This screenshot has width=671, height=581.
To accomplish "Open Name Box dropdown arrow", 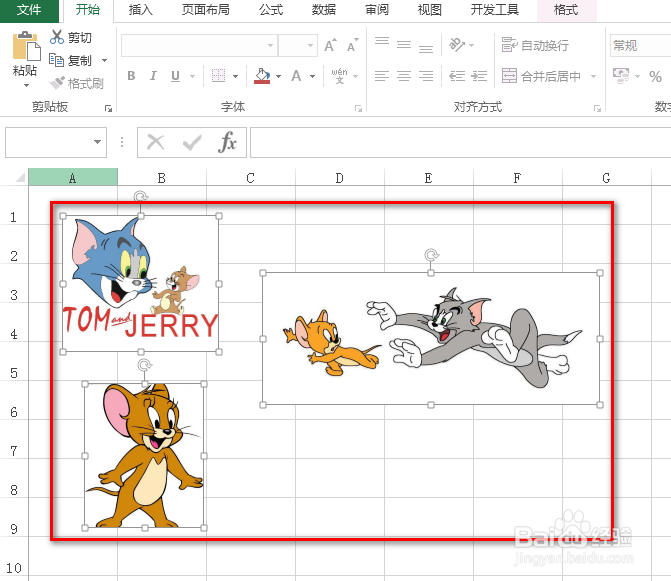I will point(98,142).
